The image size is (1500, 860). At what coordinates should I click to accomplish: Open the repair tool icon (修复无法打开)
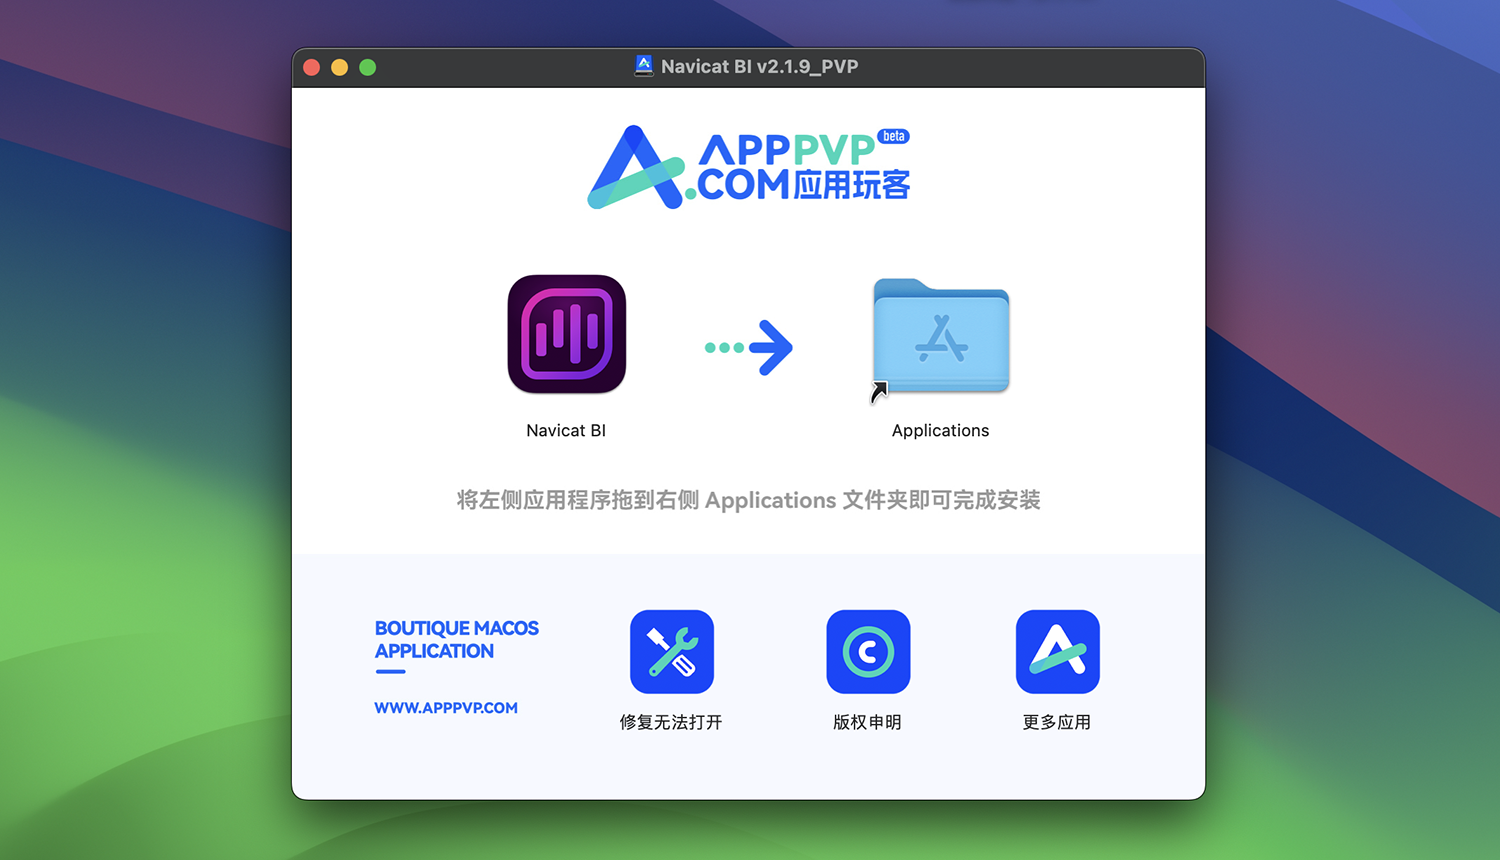pos(672,652)
